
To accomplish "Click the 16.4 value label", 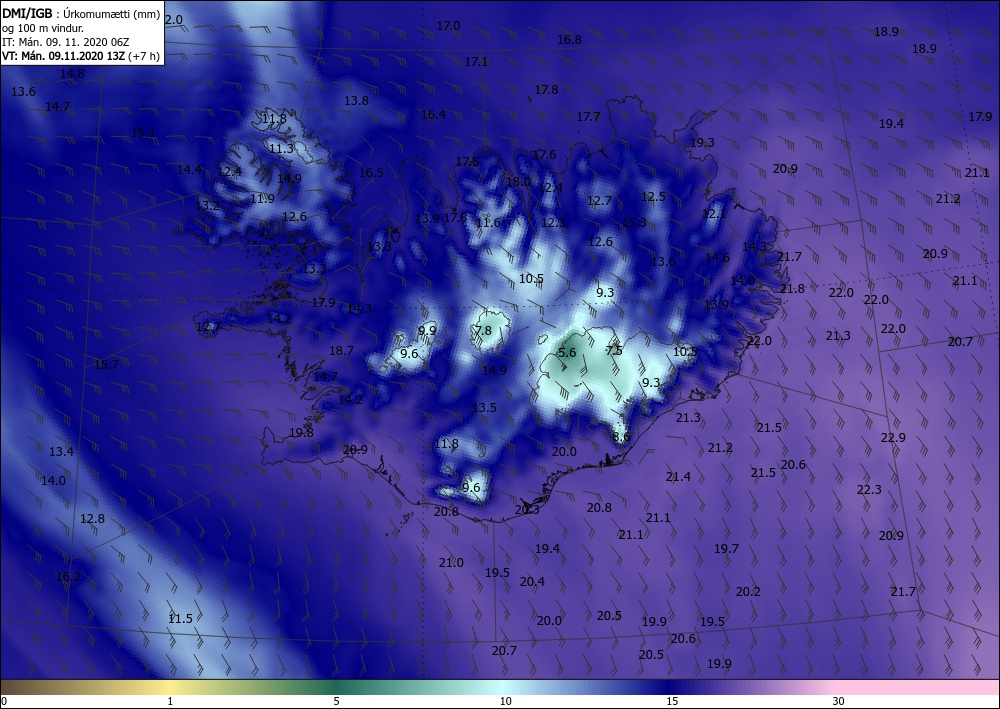I will (433, 115).
